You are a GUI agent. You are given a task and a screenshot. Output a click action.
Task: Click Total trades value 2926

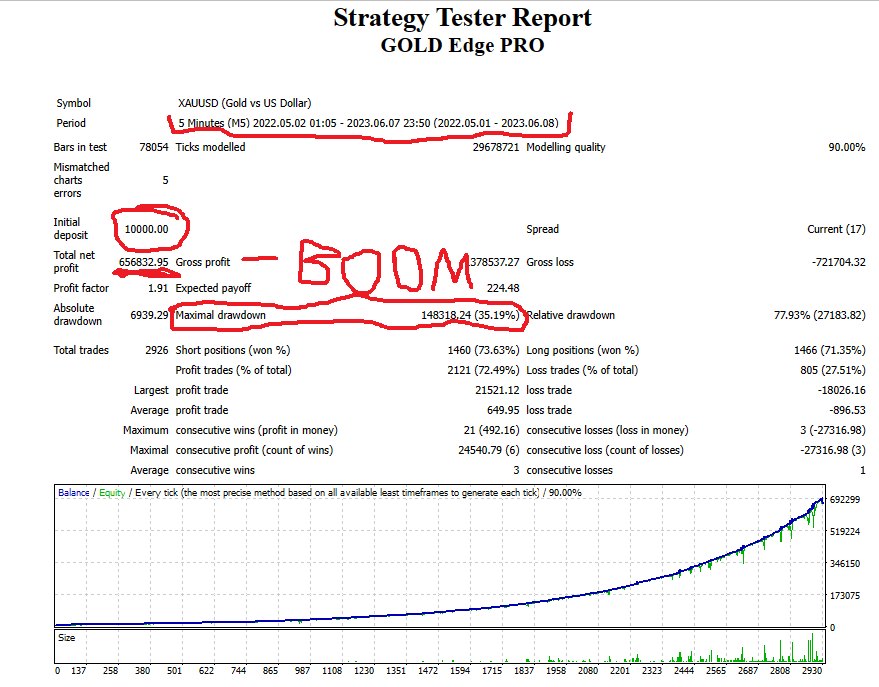click(156, 350)
